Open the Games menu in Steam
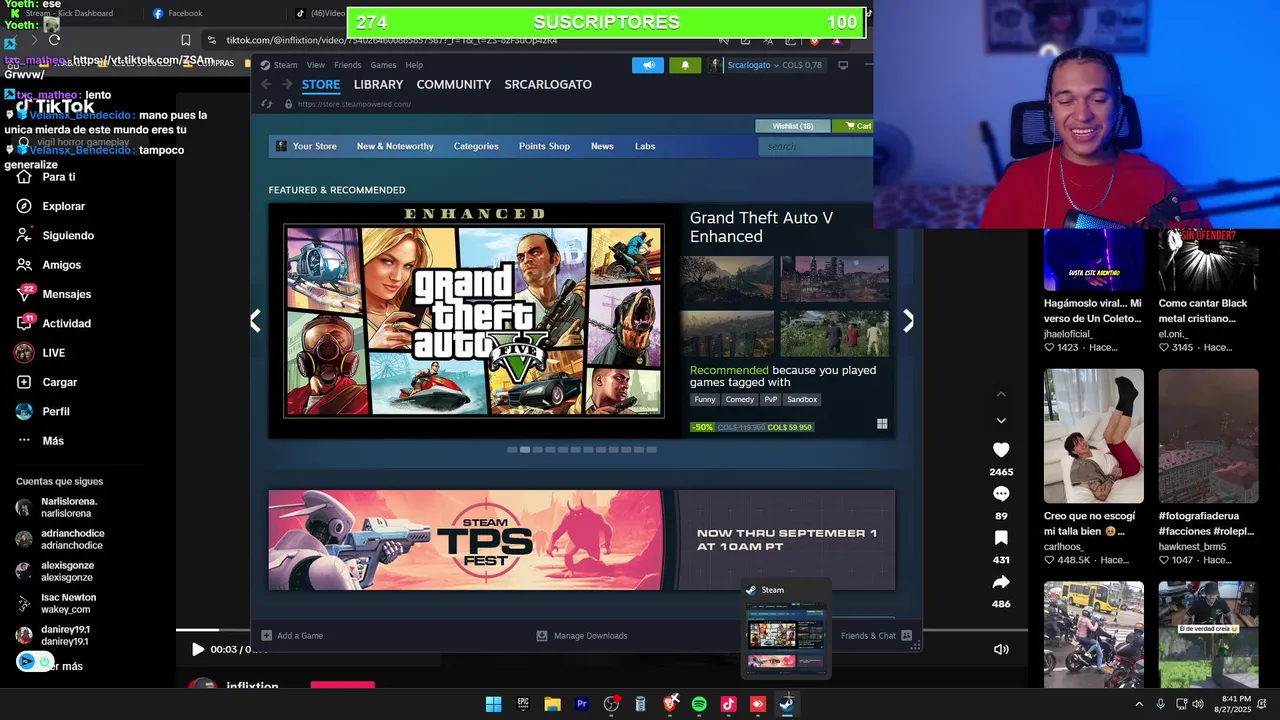1280x720 pixels. point(383,65)
